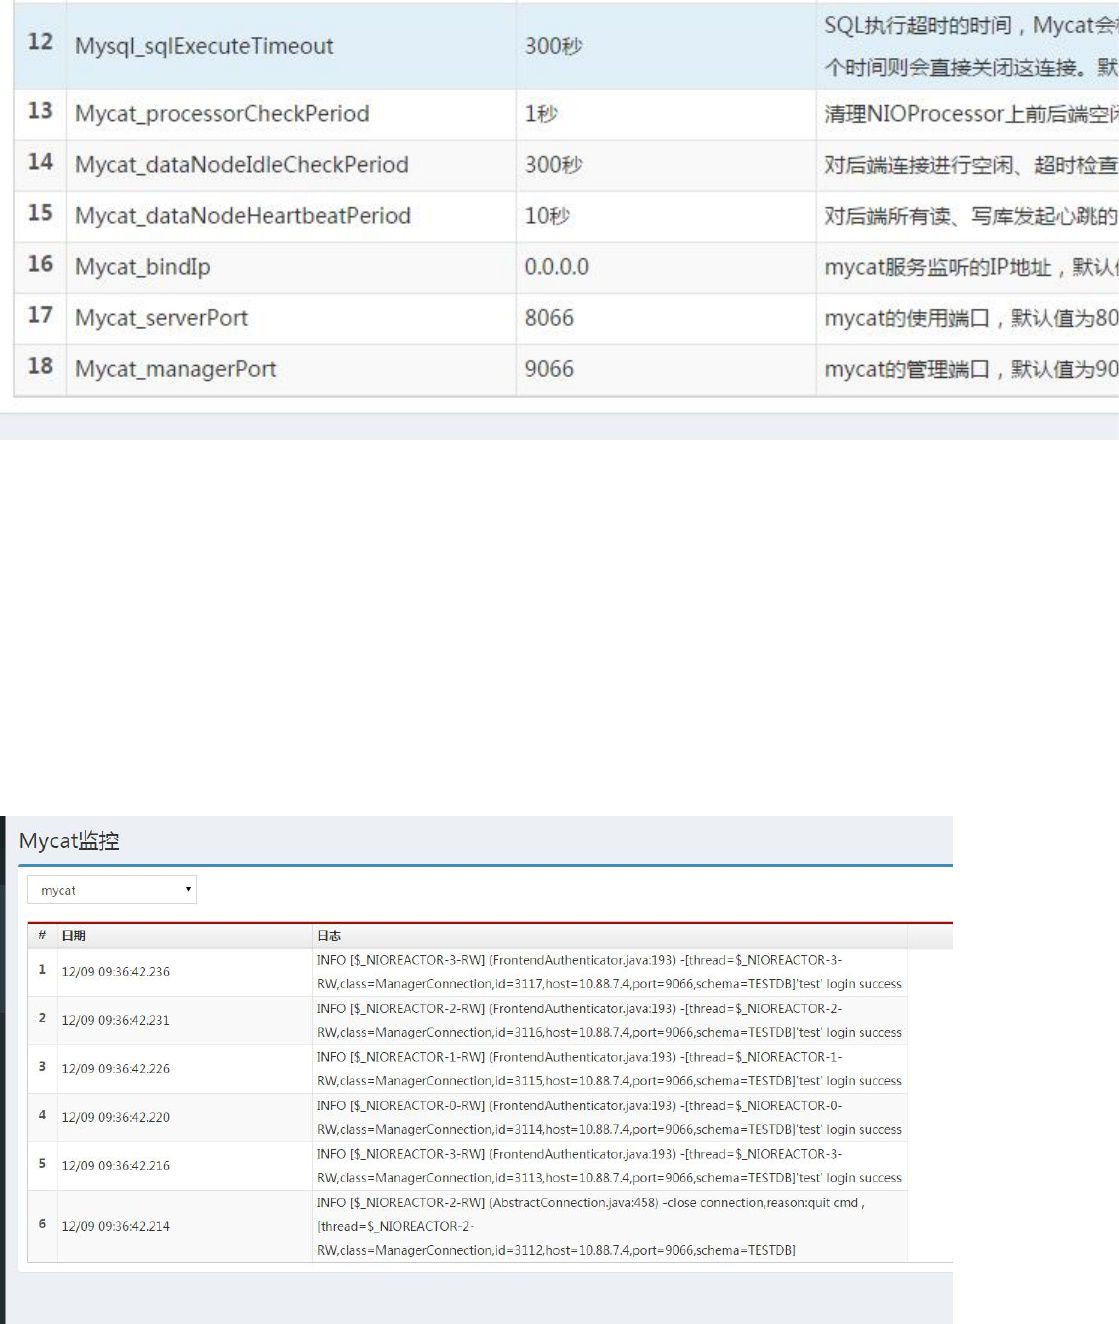
Task: Select the Mycat_processorCheckPeriod parameter cell
Action: pos(291,114)
